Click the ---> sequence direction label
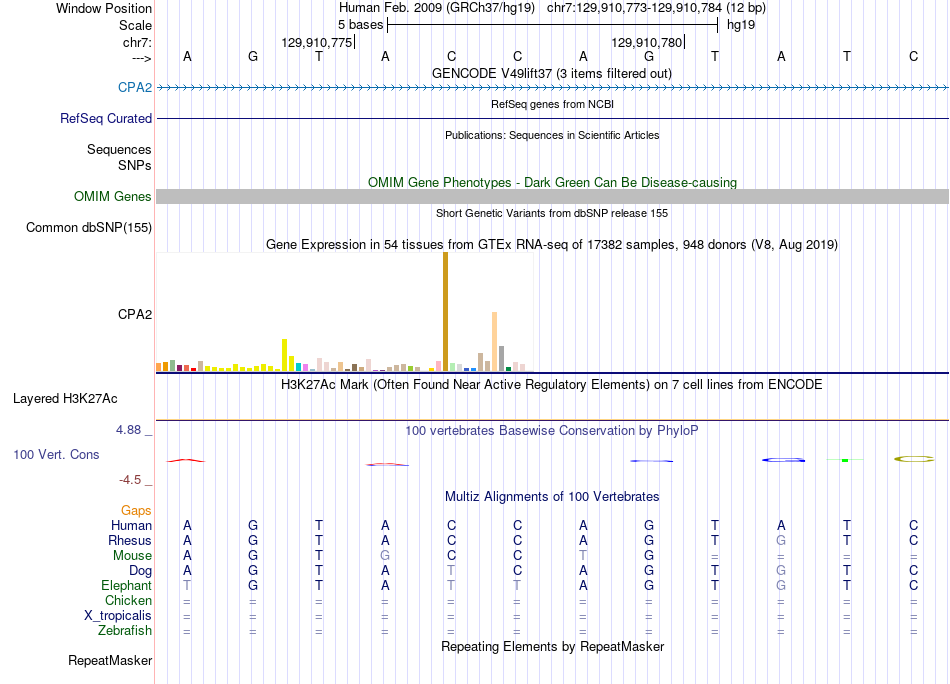 [x=142, y=58]
